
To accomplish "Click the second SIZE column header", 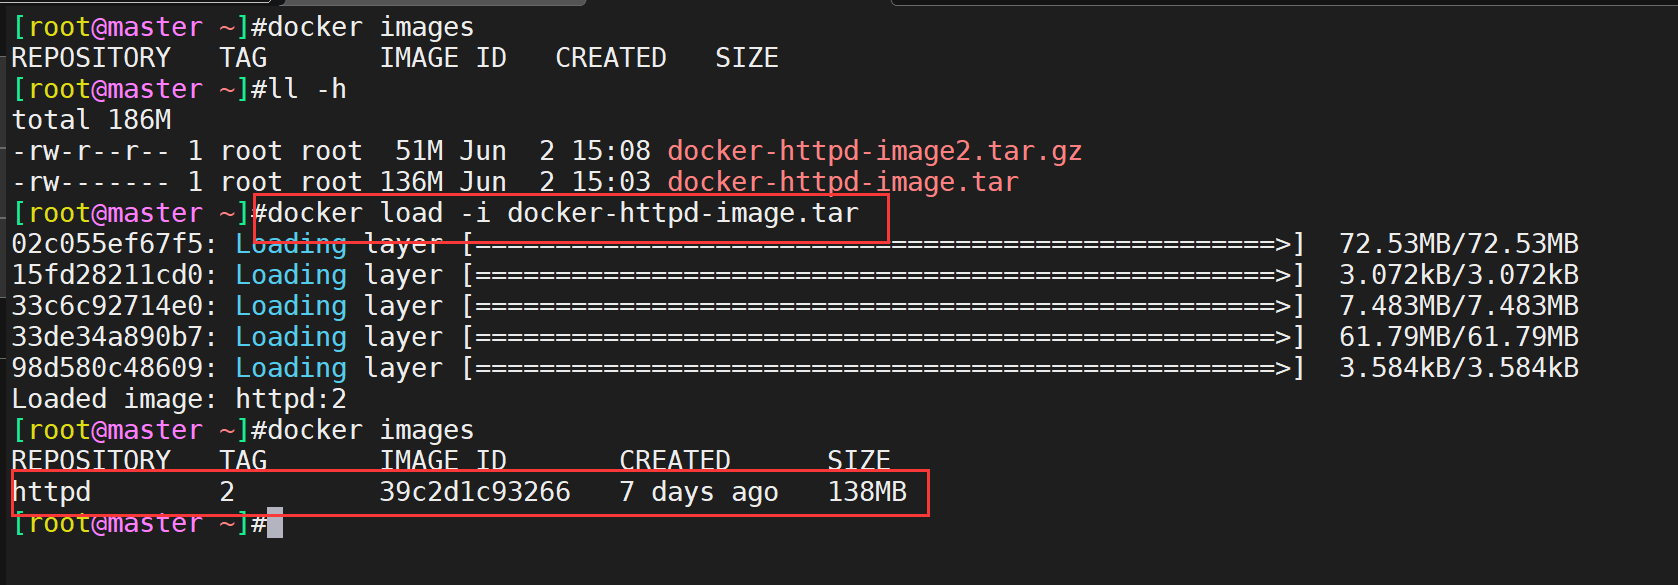I will pyautogui.click(x=859, y=461).
